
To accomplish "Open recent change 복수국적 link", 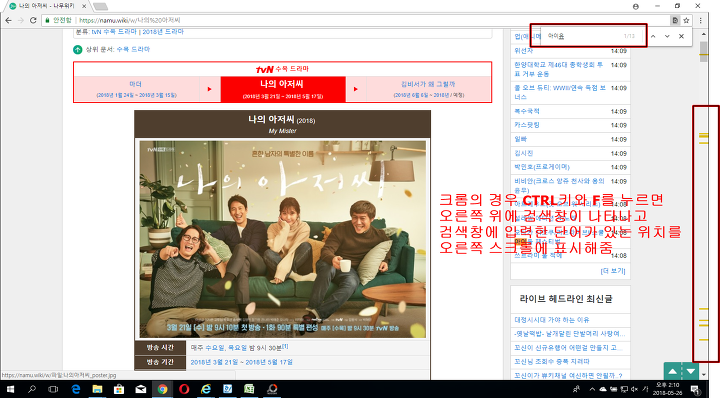I will 527,111.
